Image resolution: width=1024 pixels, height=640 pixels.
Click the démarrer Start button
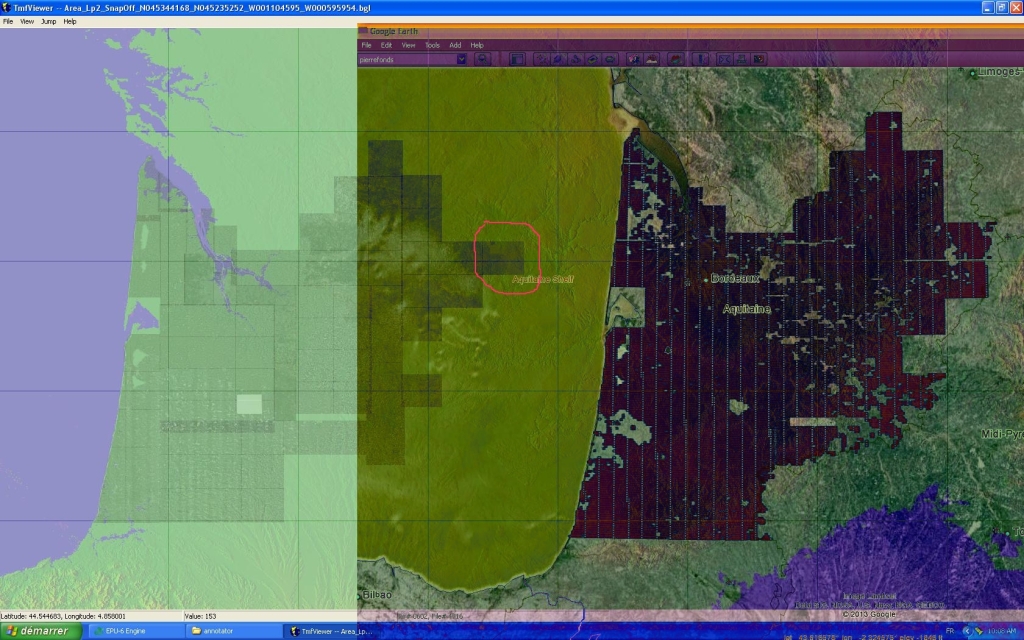click(x=40, y=631)
